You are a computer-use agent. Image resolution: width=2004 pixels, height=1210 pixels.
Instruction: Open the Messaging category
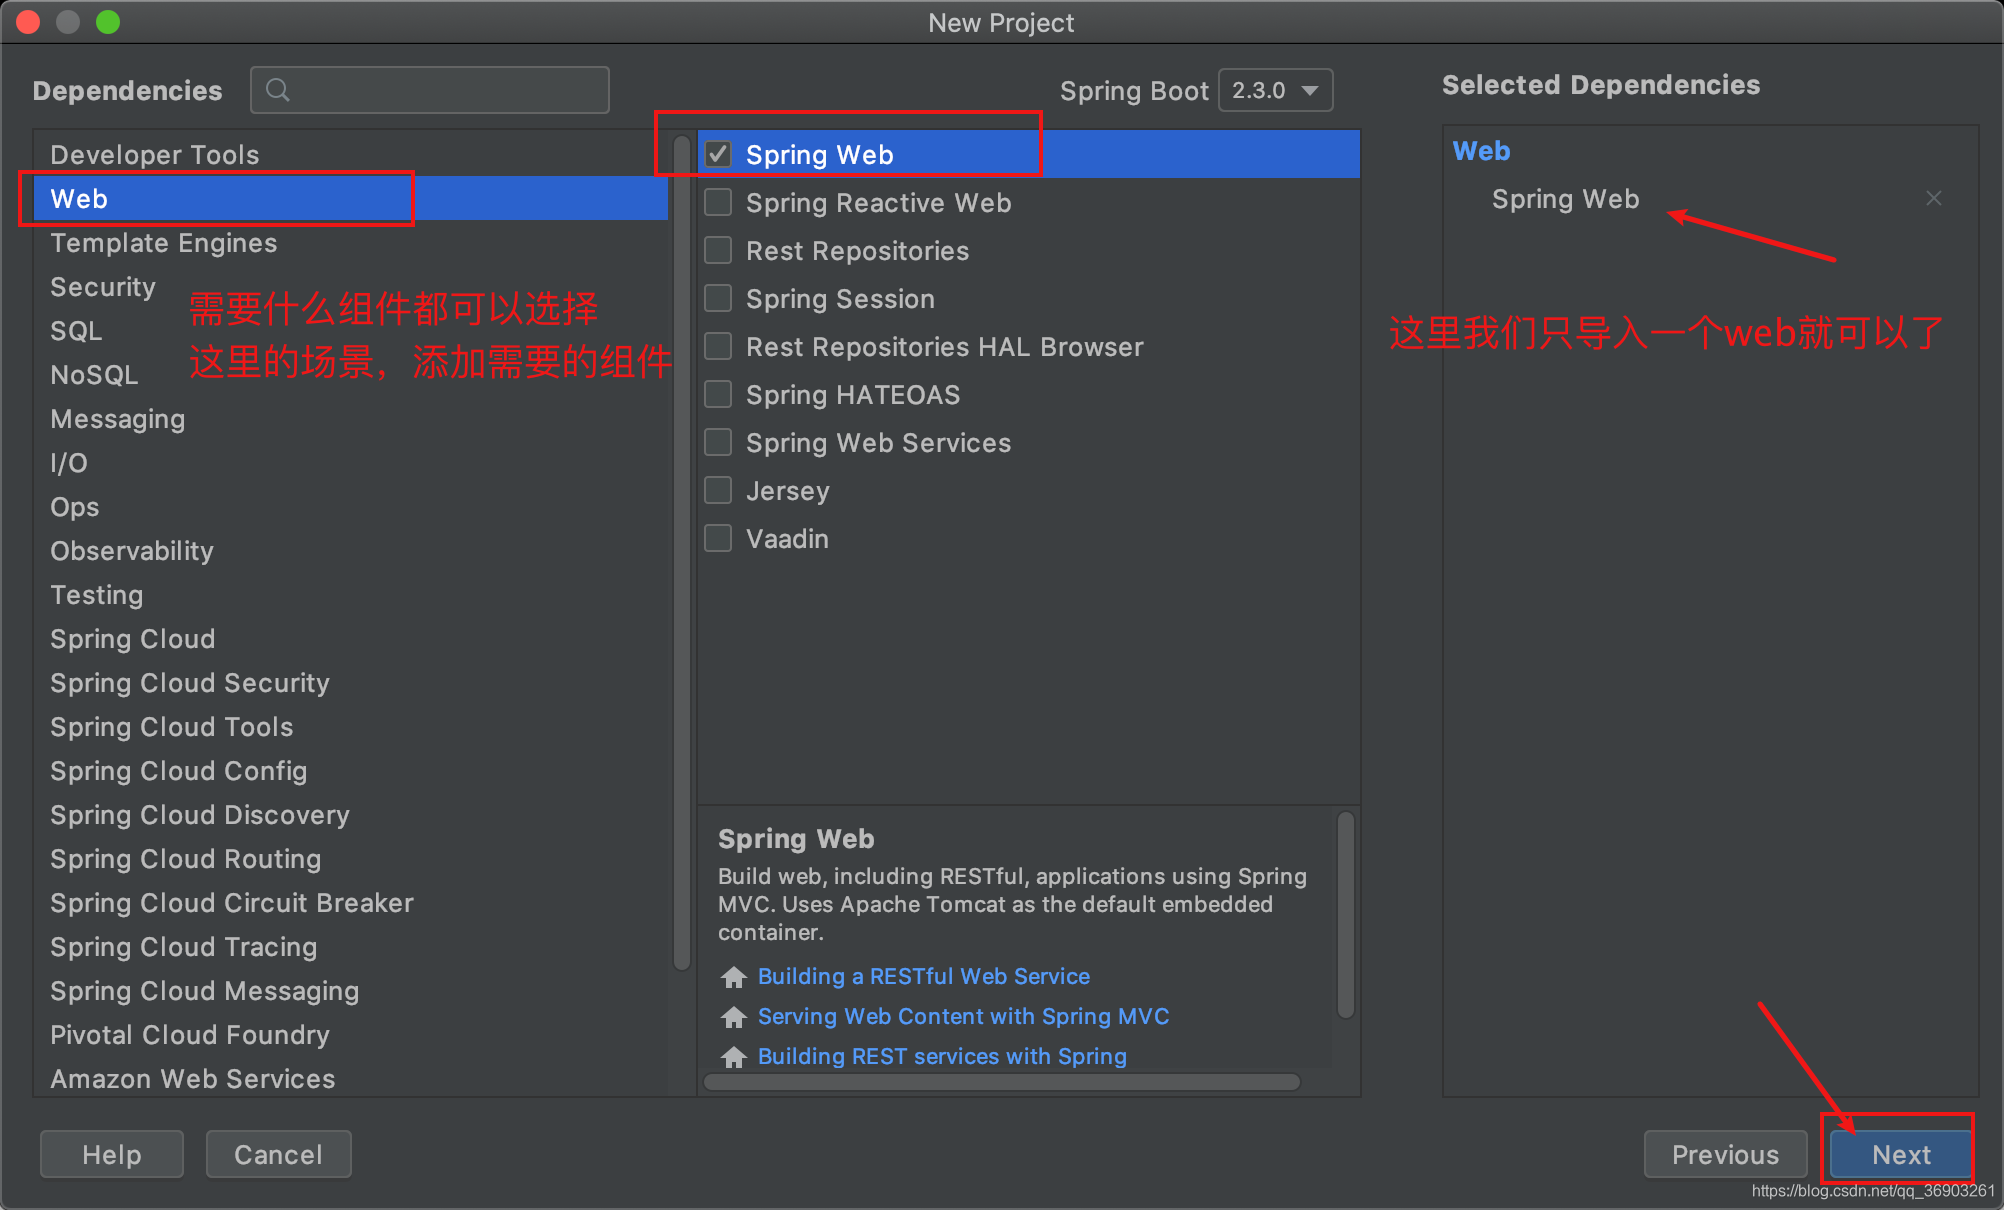(351, 418)
